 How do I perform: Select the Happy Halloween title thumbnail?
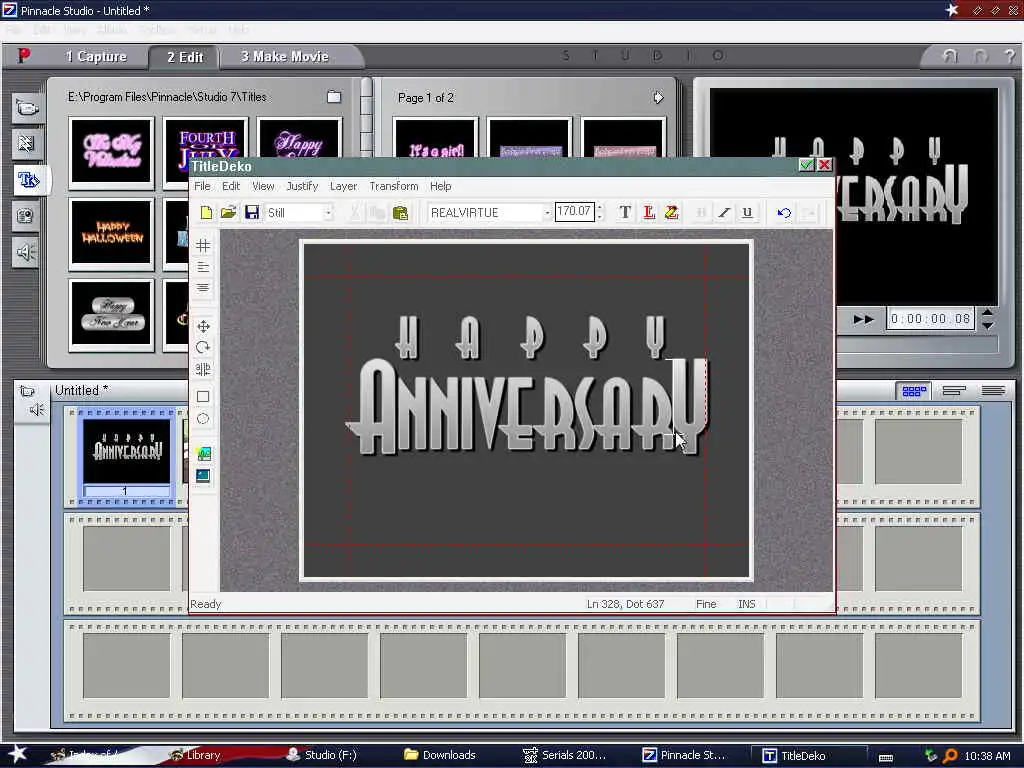(111, 233)
